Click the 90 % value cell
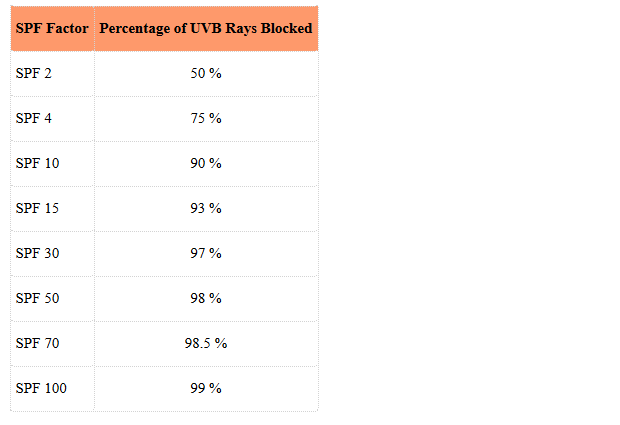This screenshot has width=620, height=425. (206, 164)
